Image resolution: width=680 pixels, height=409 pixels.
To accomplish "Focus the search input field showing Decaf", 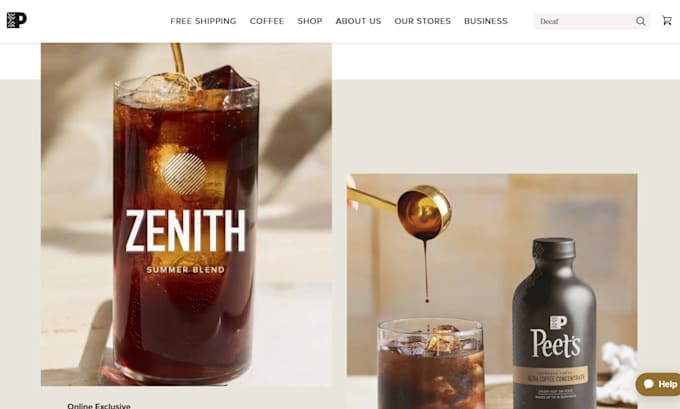I will (x=584, y=21).
